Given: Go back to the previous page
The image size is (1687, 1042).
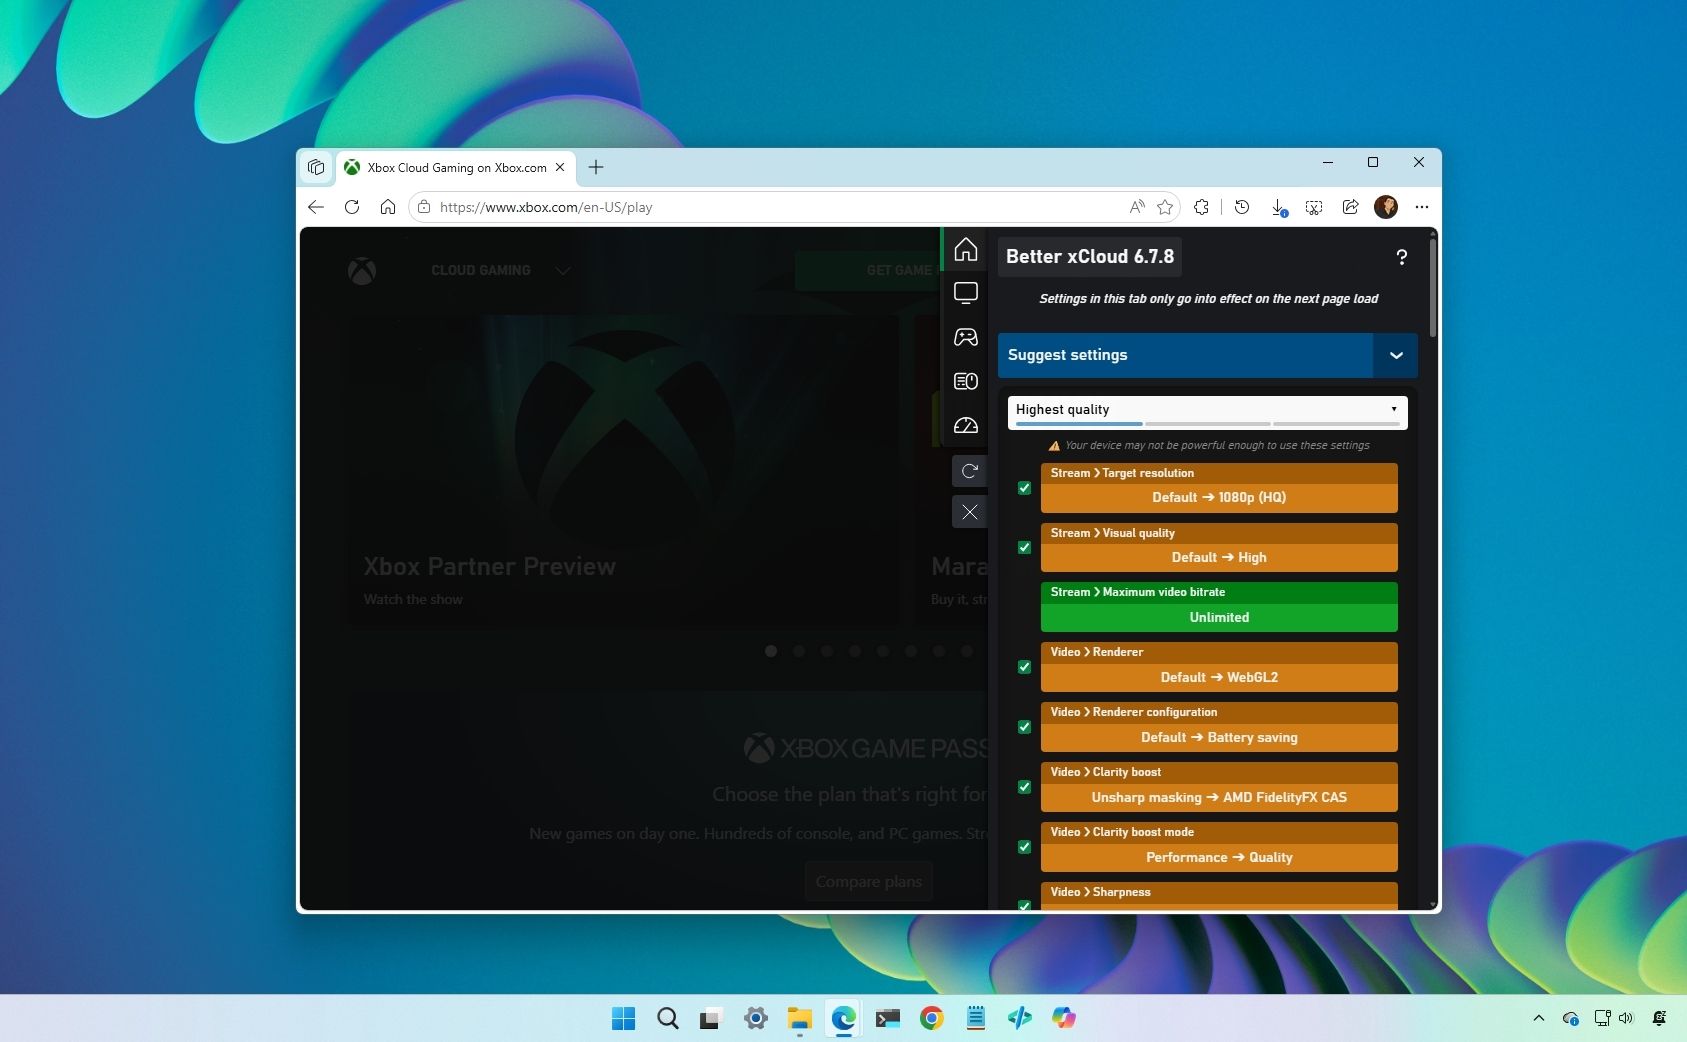Looking at the screenshot, I should (x=316, y=207).
